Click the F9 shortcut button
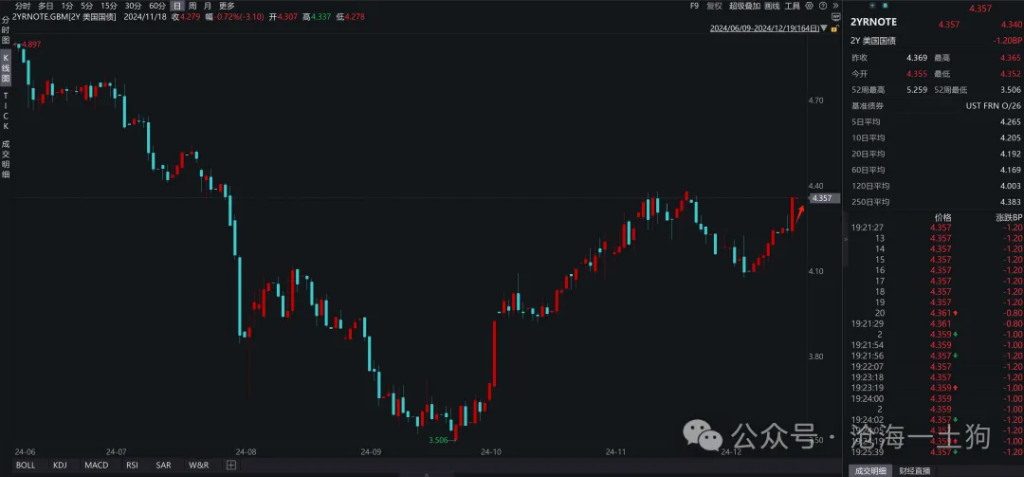This screenshot has height=477, width=1024. [693, 6]
